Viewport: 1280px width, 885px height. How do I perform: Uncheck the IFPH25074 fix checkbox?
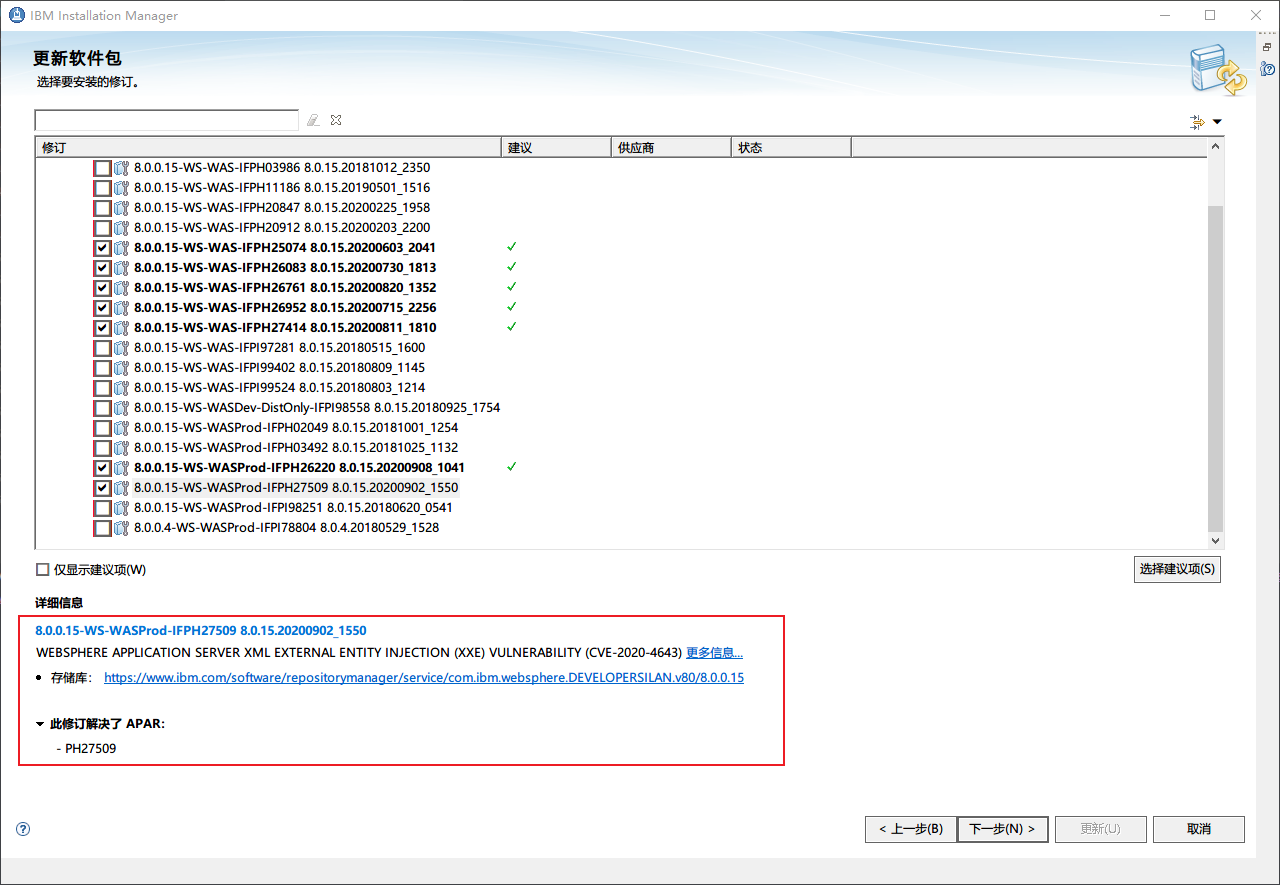[x=102, y=248]
